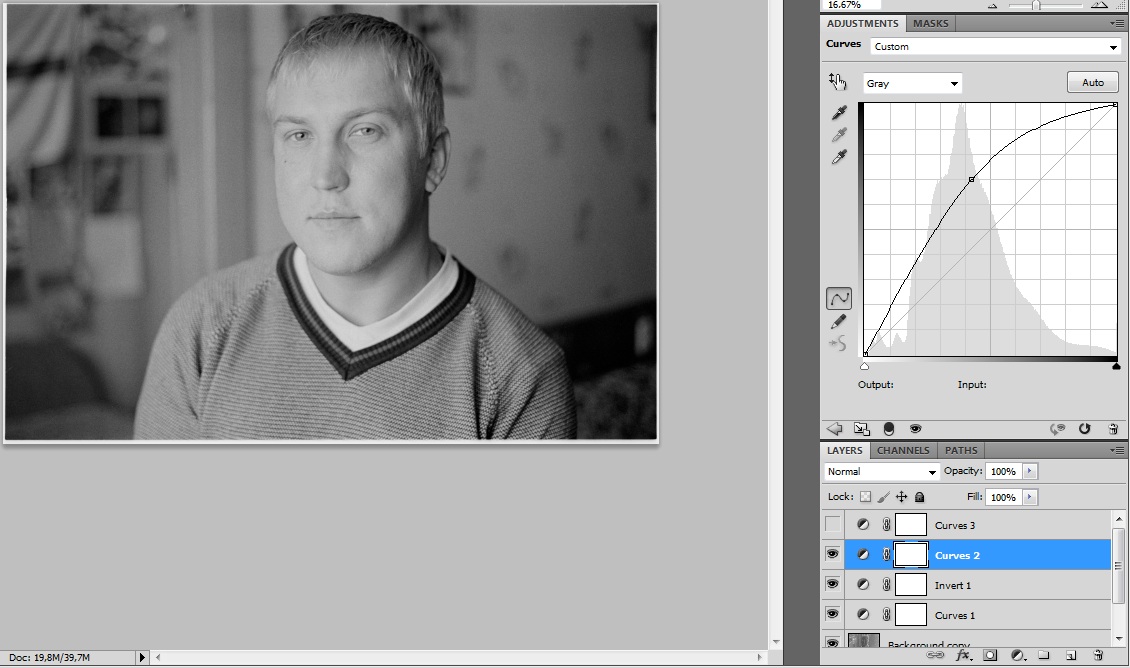
Task: Click the reset adjustment defaults icon
Action: [x=1085, y=429]
